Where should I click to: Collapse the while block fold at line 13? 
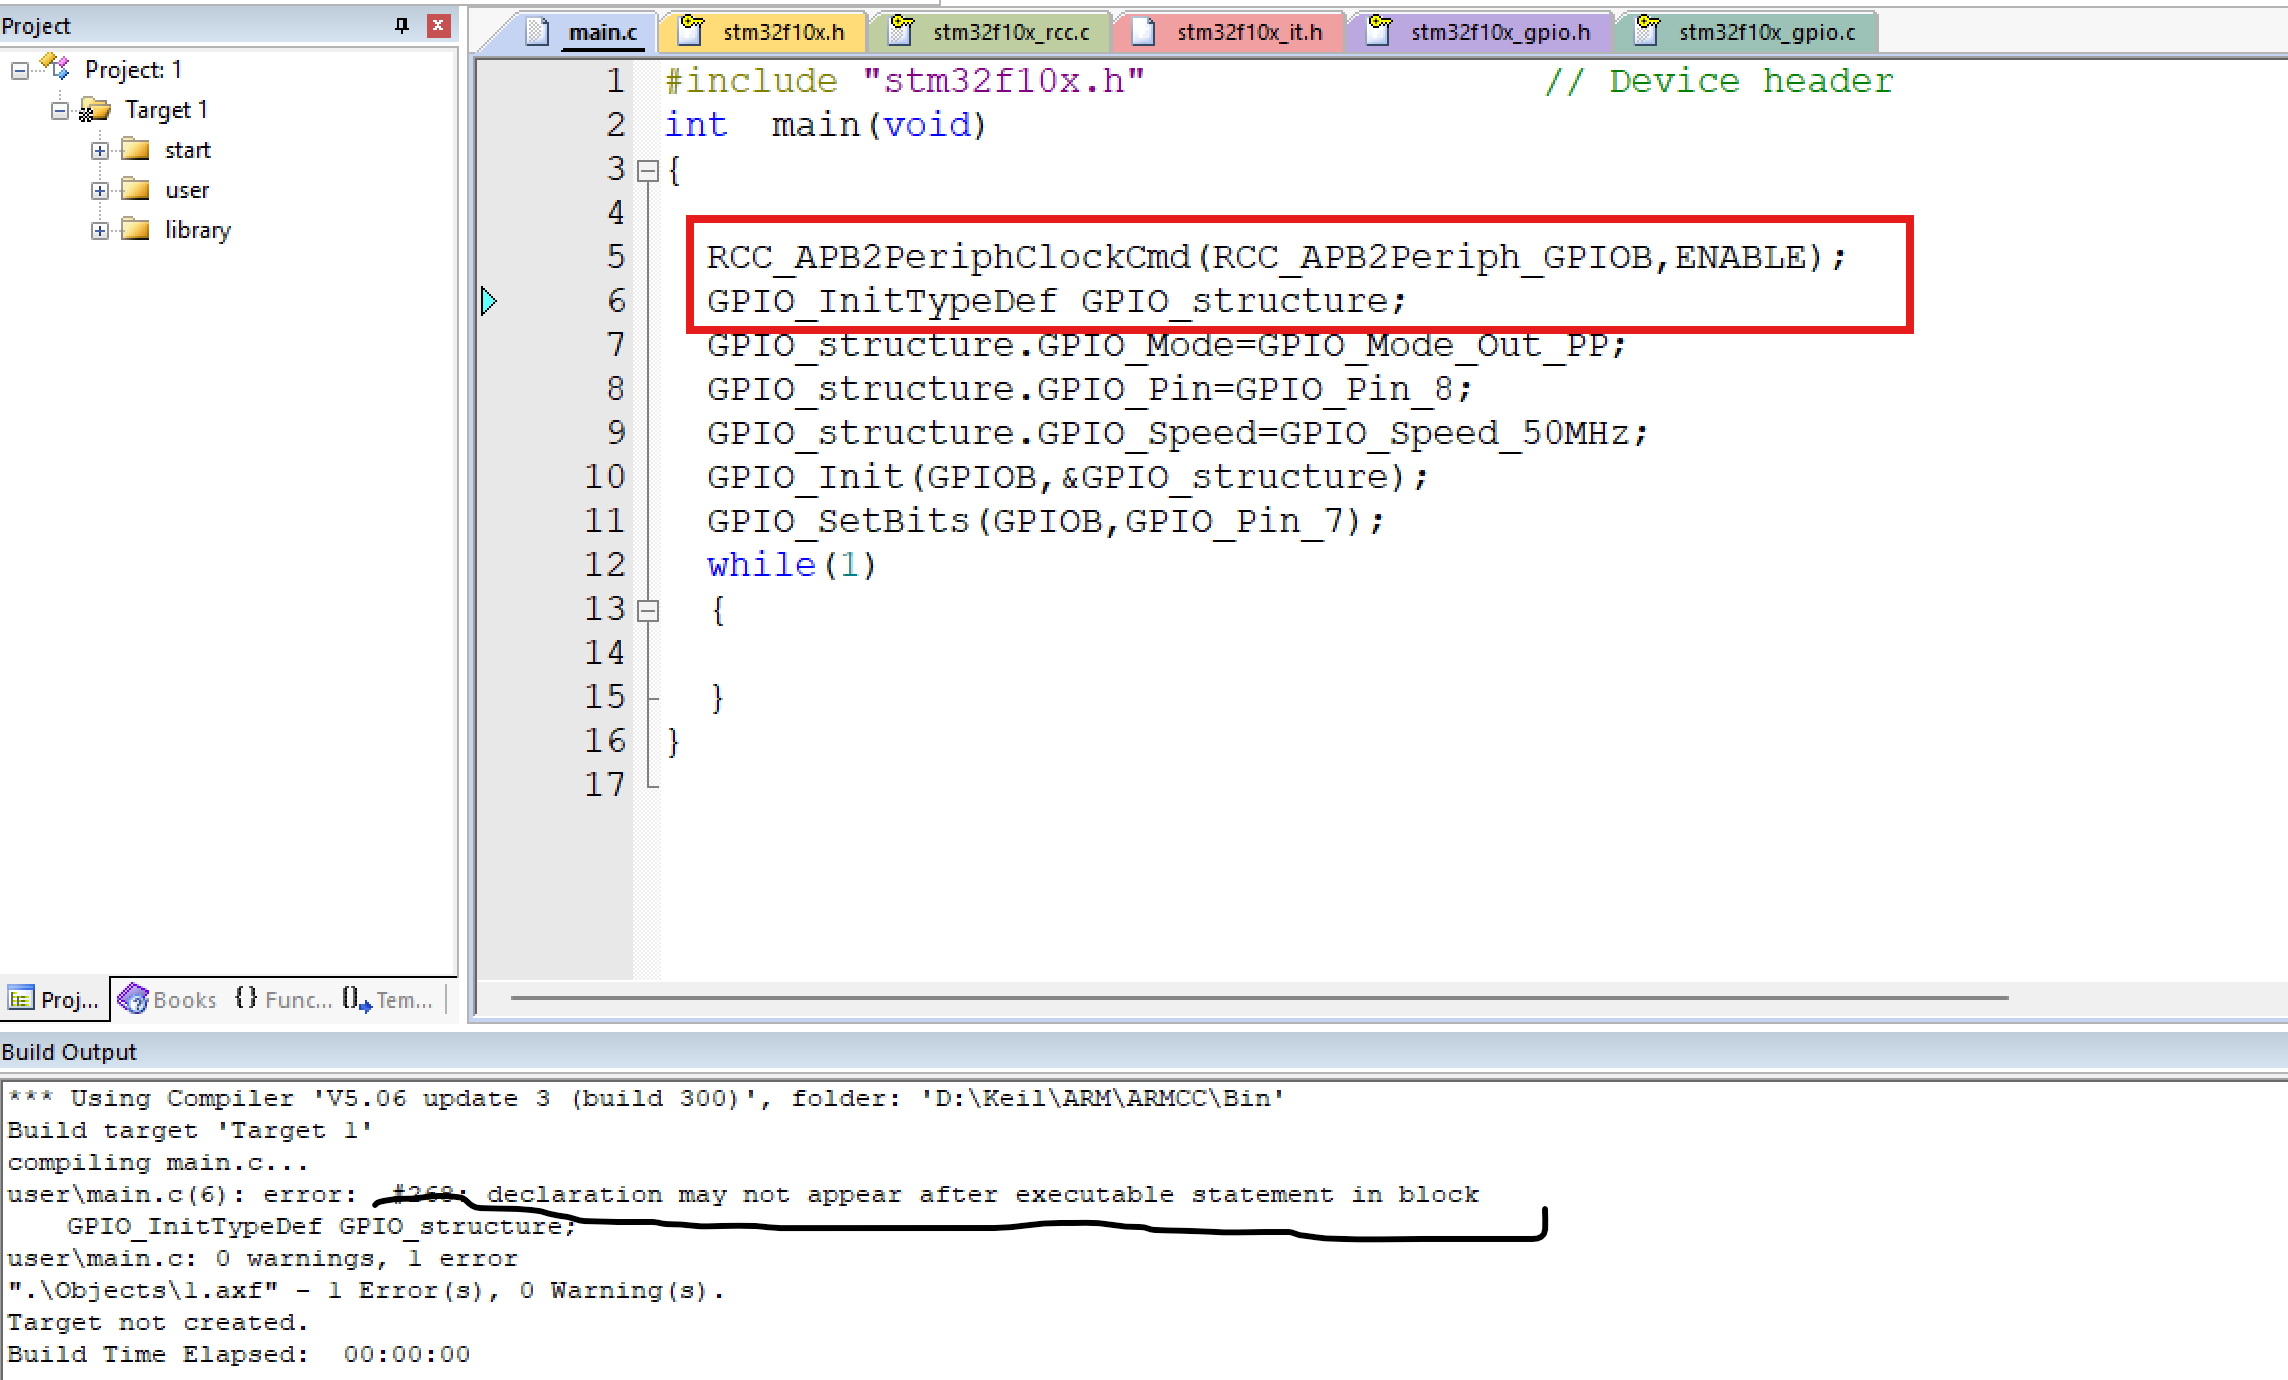coord(648,611)
